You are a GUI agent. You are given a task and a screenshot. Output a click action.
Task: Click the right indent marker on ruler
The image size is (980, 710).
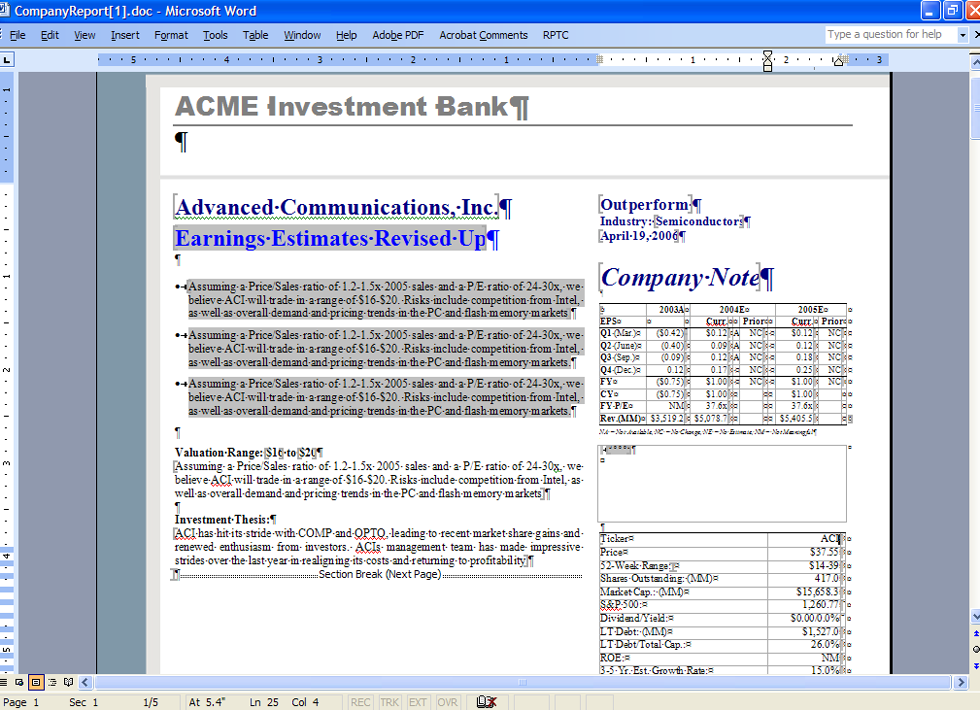coord(839,61)
